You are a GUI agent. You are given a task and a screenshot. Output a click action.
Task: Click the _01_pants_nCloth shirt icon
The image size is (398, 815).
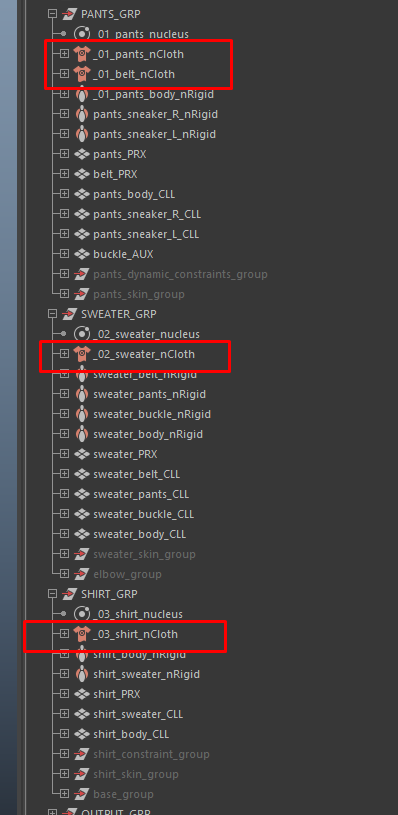pos(82,54)
